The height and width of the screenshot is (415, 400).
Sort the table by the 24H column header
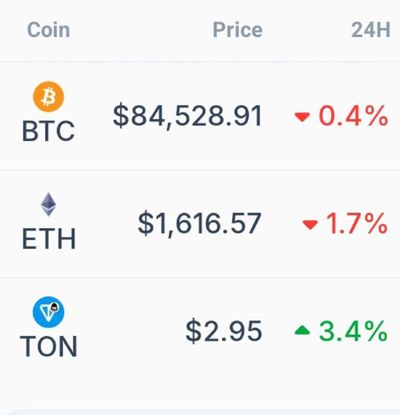tap(371, 30)
